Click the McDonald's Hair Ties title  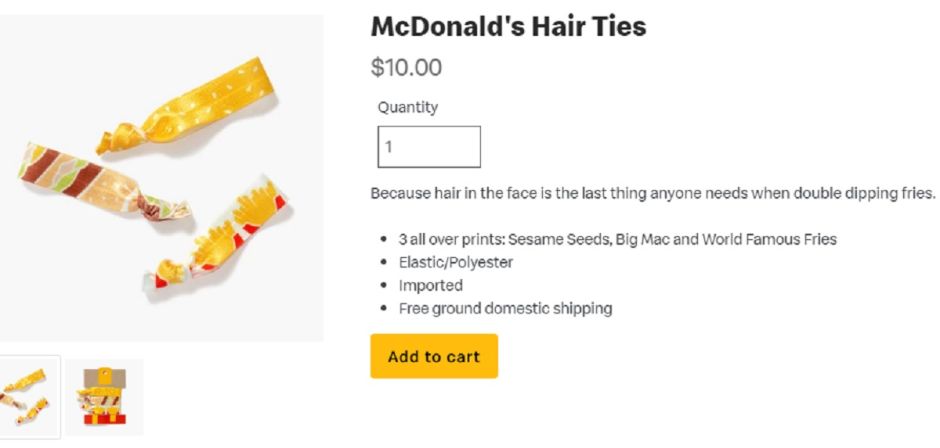tap(508, 27)
